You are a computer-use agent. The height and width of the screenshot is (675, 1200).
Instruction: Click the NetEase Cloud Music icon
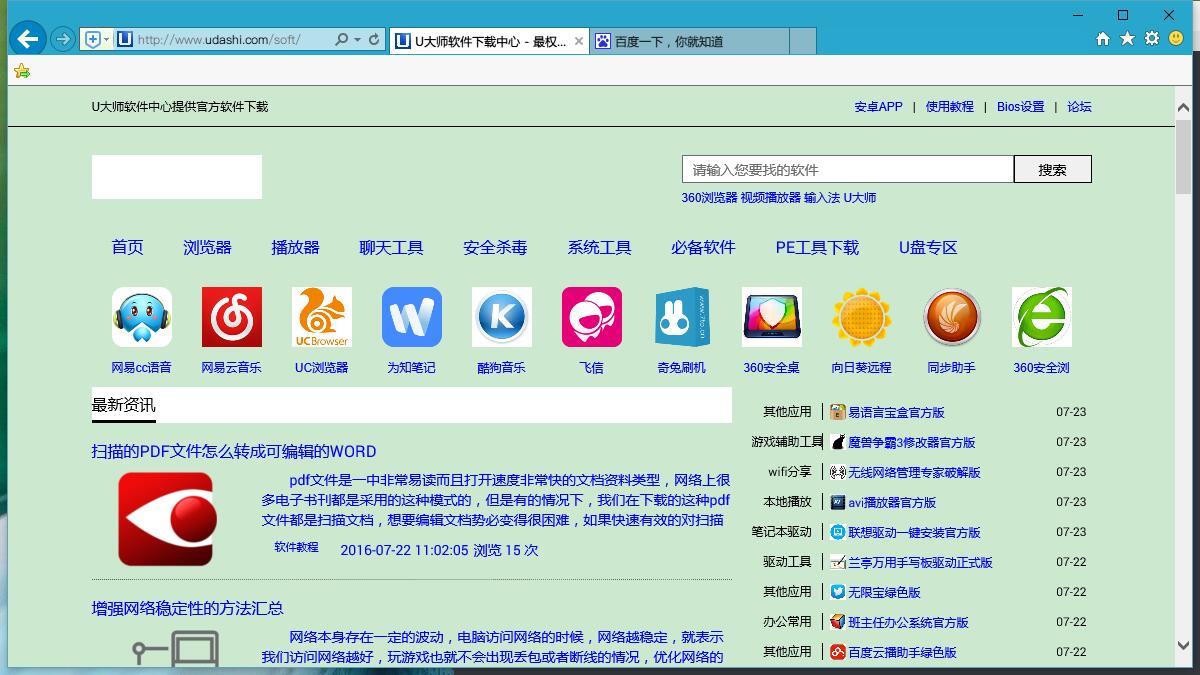click(231, 317)
